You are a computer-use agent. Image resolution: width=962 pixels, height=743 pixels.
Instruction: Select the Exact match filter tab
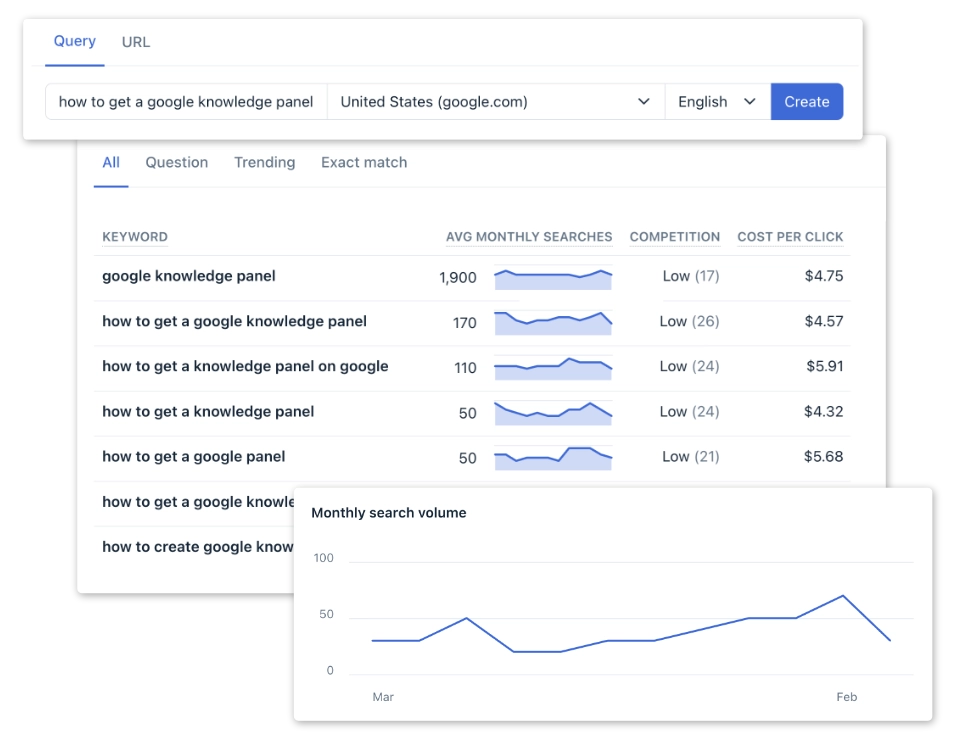point(364,163)
